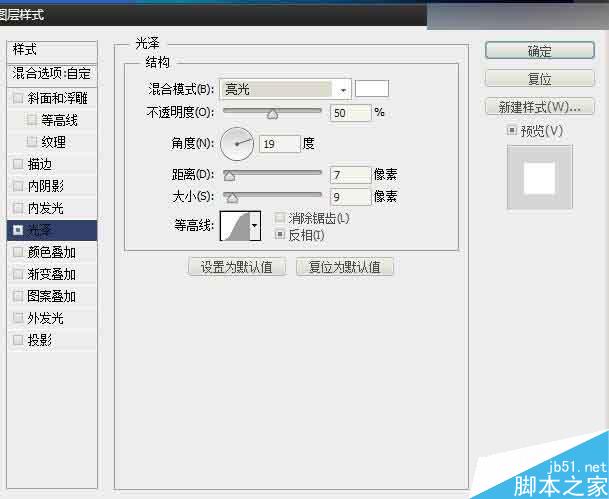Click the 不透明度 slider handle
The height and width of the screenshot is (499, 609).
coord(273,114)
